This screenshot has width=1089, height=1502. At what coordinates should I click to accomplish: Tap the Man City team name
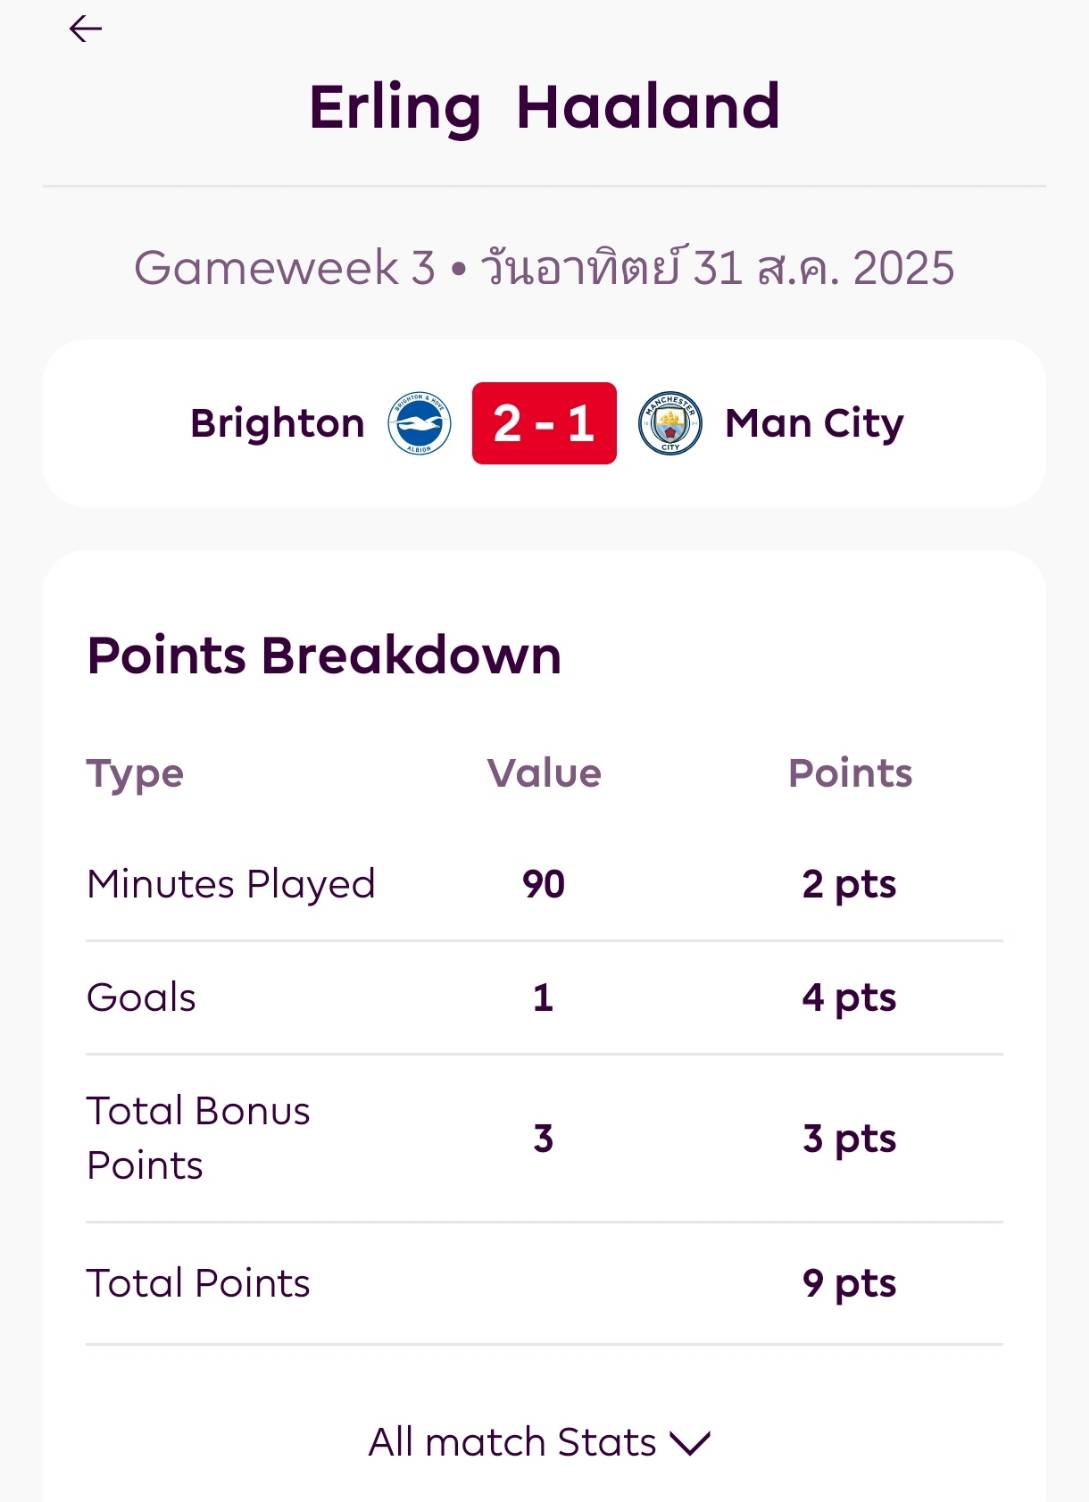click(814, 424)
